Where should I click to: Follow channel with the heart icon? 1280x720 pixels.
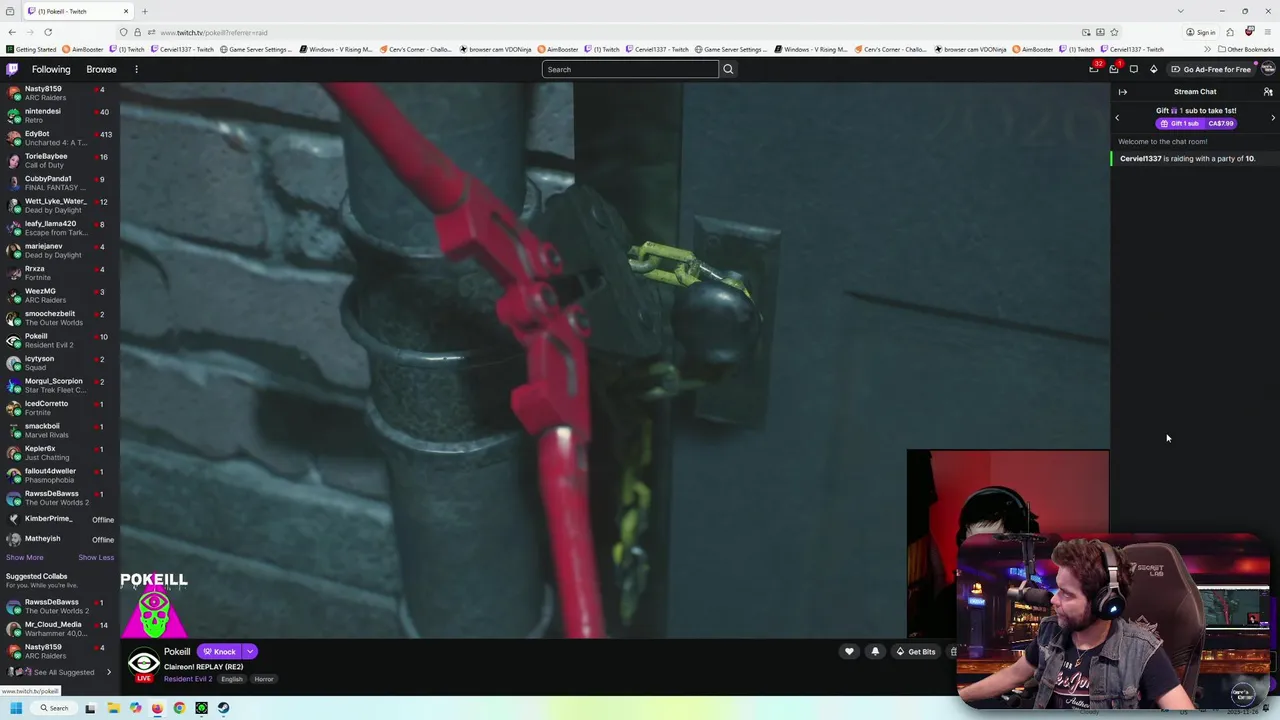(x=849, y=652)
